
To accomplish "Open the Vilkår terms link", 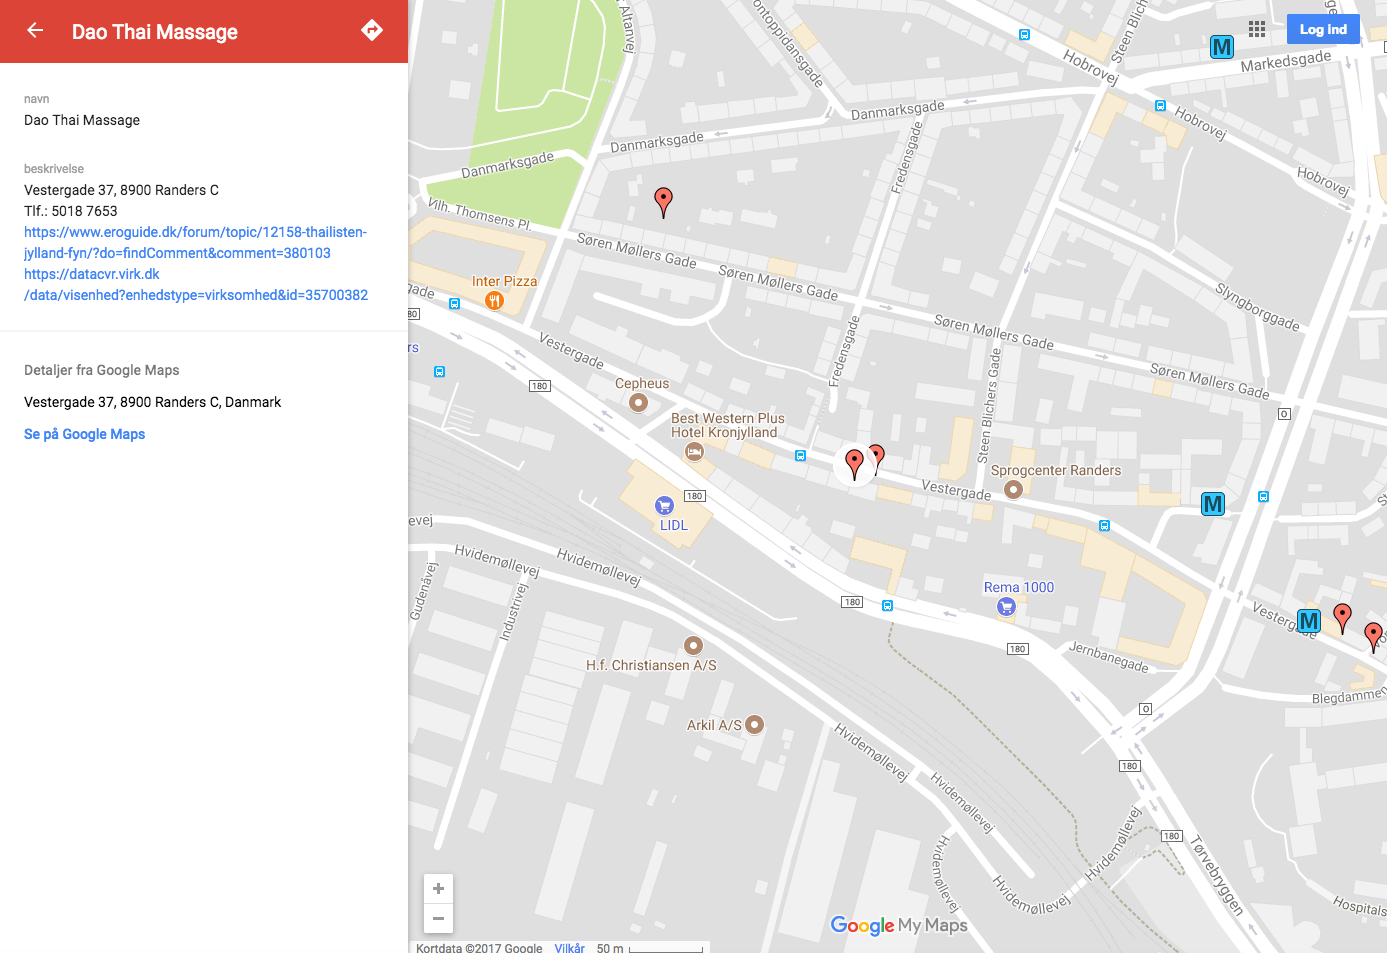I will click(570, 947).
